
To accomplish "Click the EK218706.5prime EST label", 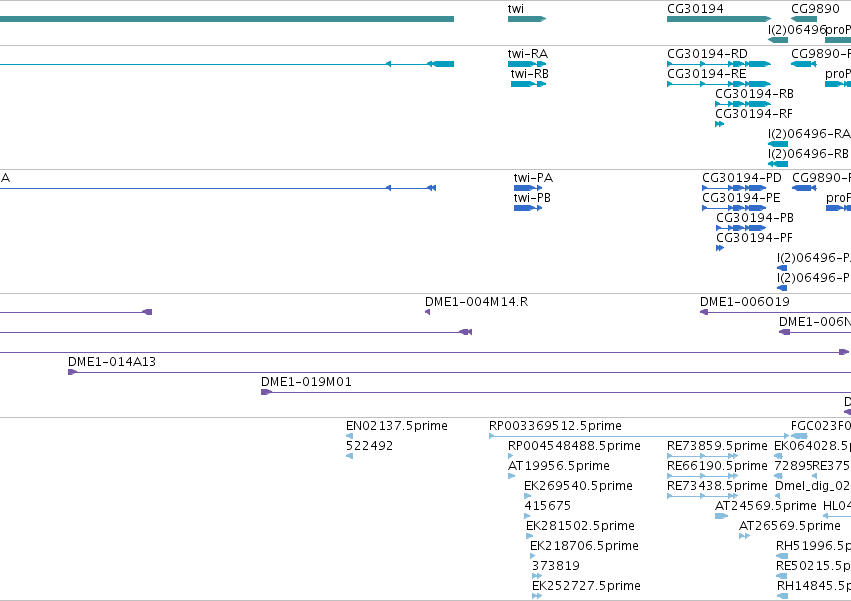I will 584,546.
